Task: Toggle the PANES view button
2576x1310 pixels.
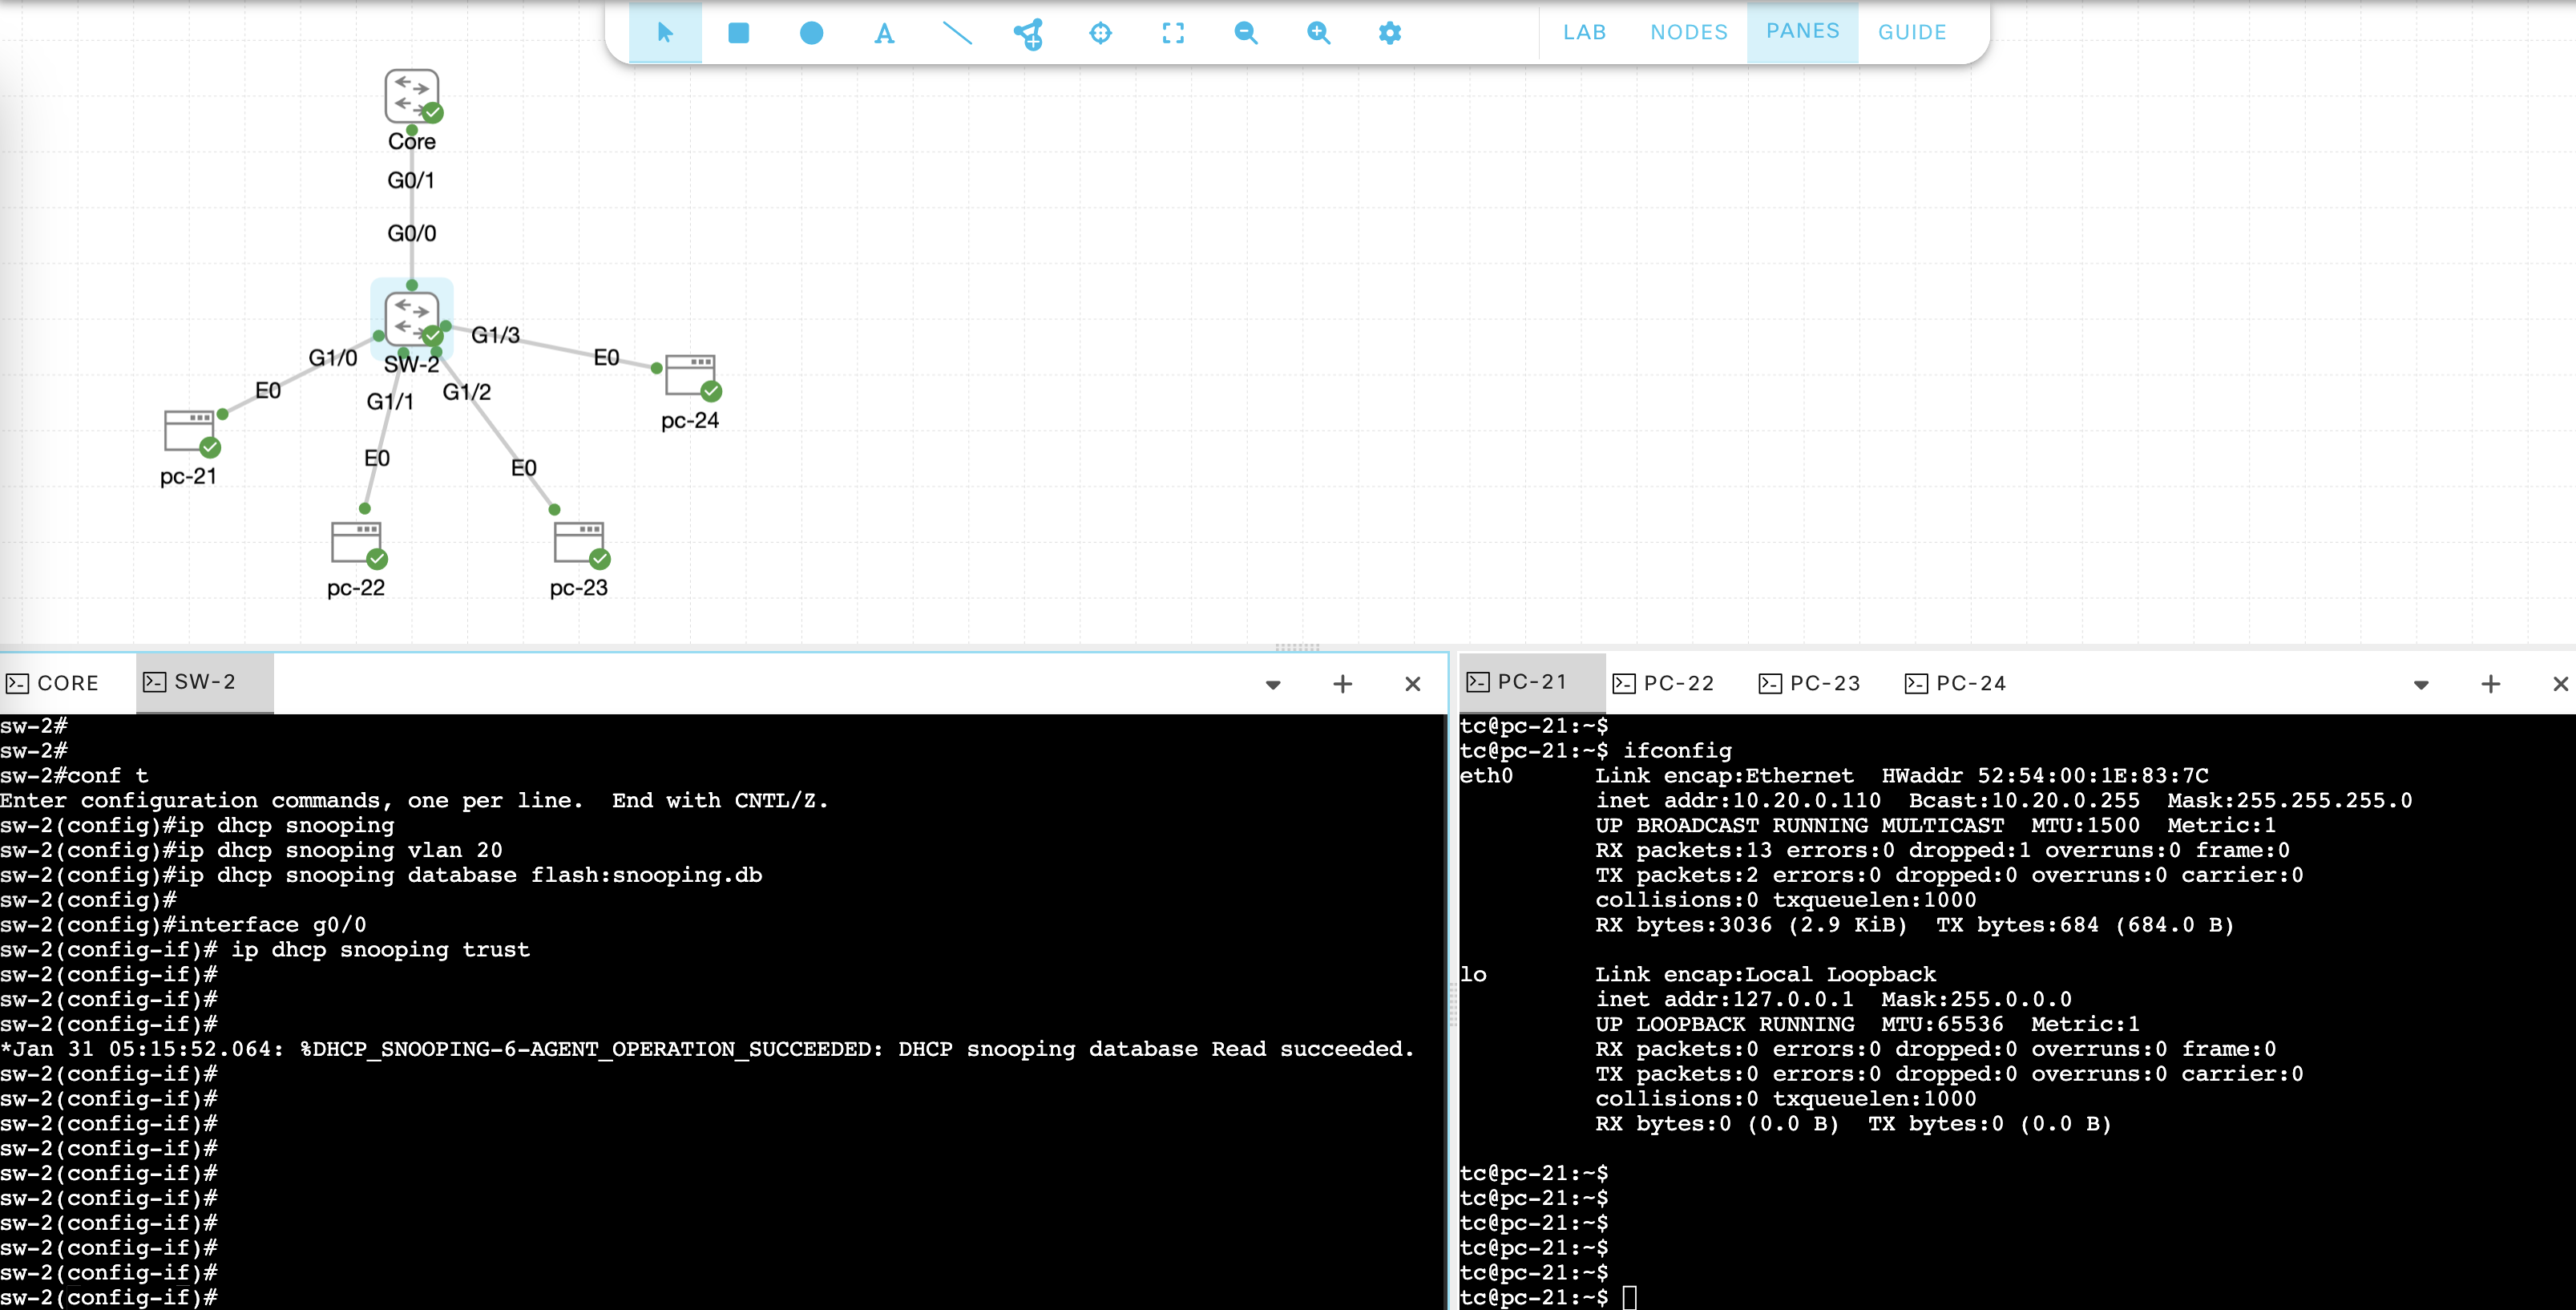Action: [1802, 31]
